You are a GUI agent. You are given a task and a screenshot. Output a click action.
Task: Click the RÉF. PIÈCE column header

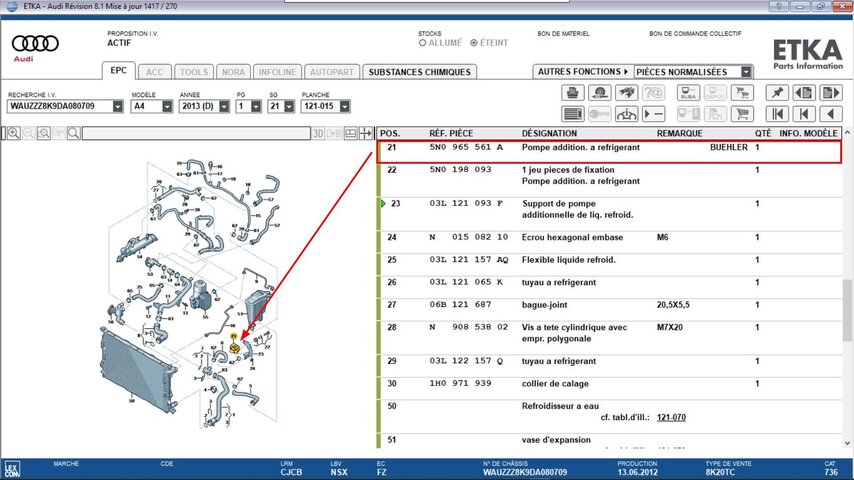tap(451, 133)
